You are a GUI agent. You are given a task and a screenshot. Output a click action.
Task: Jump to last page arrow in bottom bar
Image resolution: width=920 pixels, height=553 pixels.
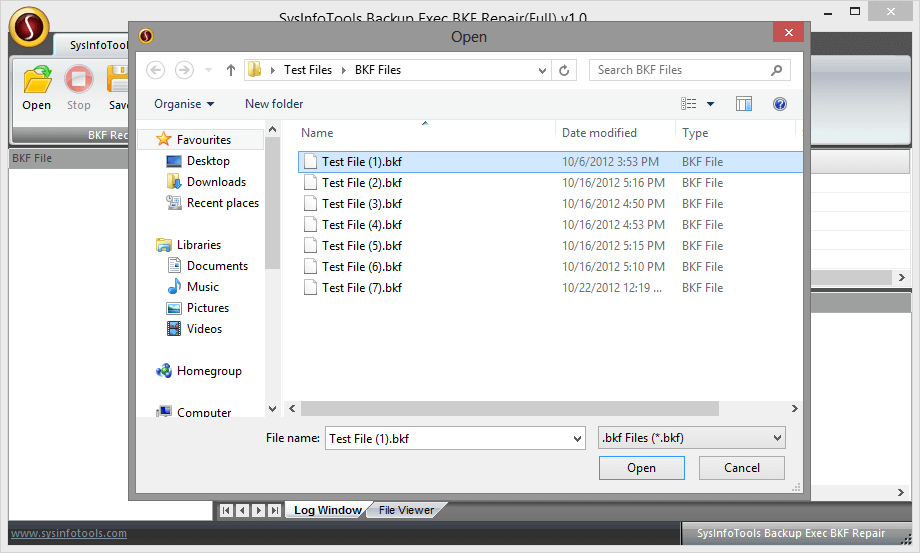click(x=274, y=510)
